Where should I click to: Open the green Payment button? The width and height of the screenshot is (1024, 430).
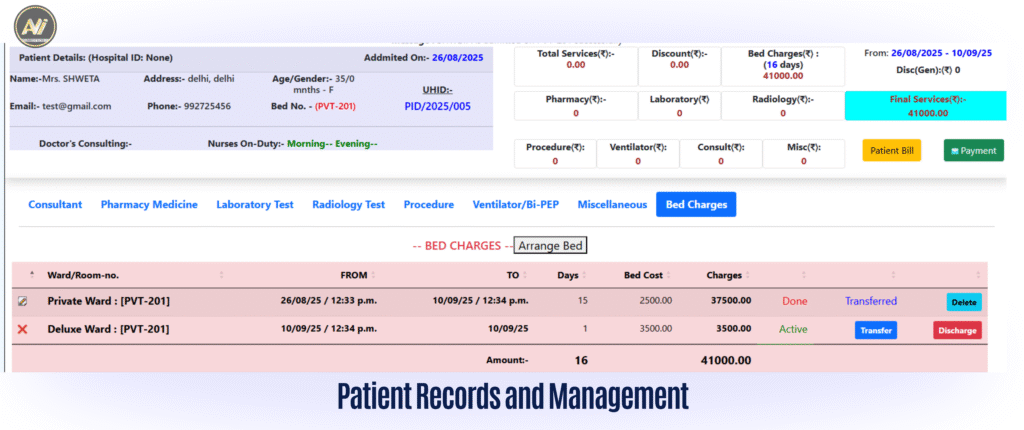pos(973,151)
